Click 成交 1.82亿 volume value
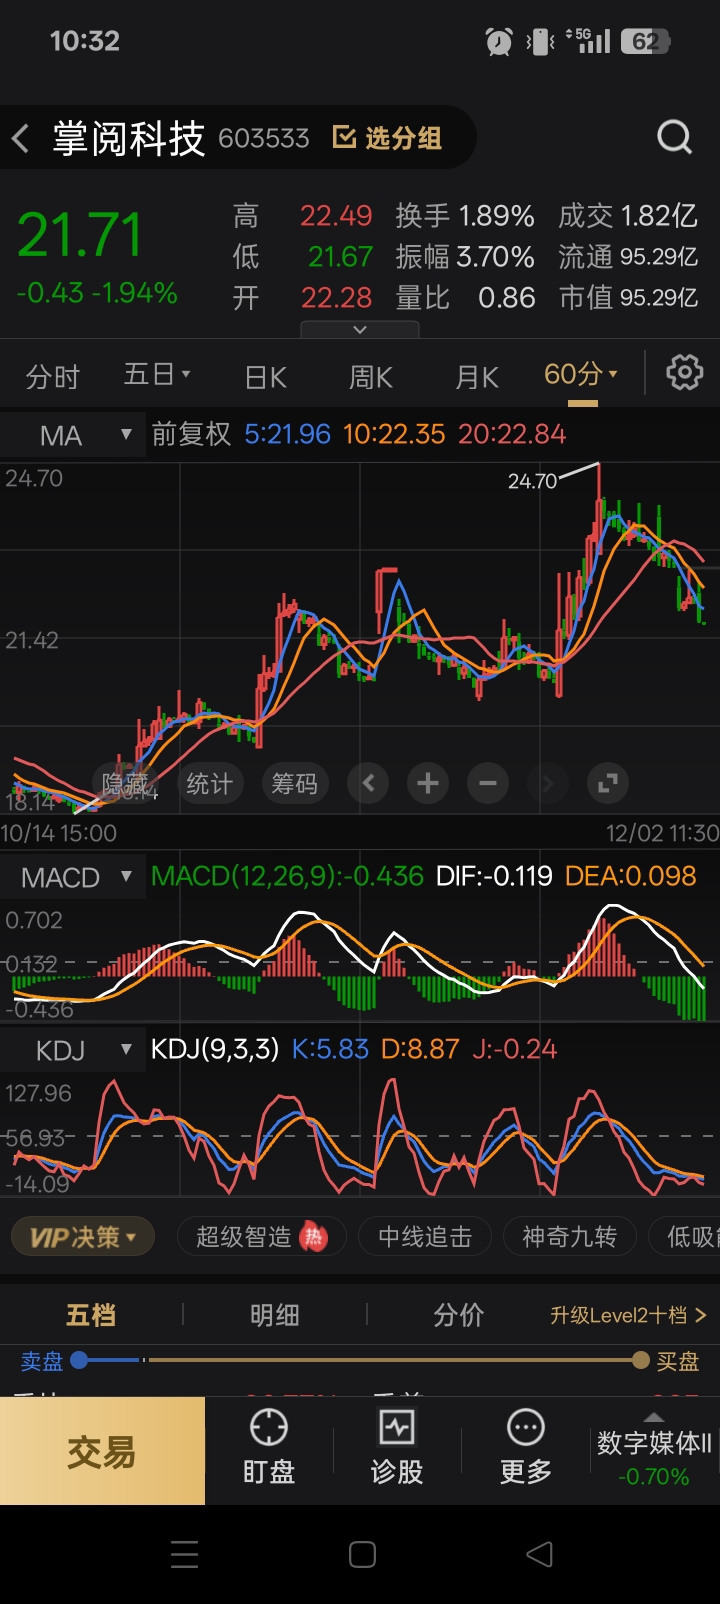This screenshot has width=720, height=1604. click(x=628, y=216)
